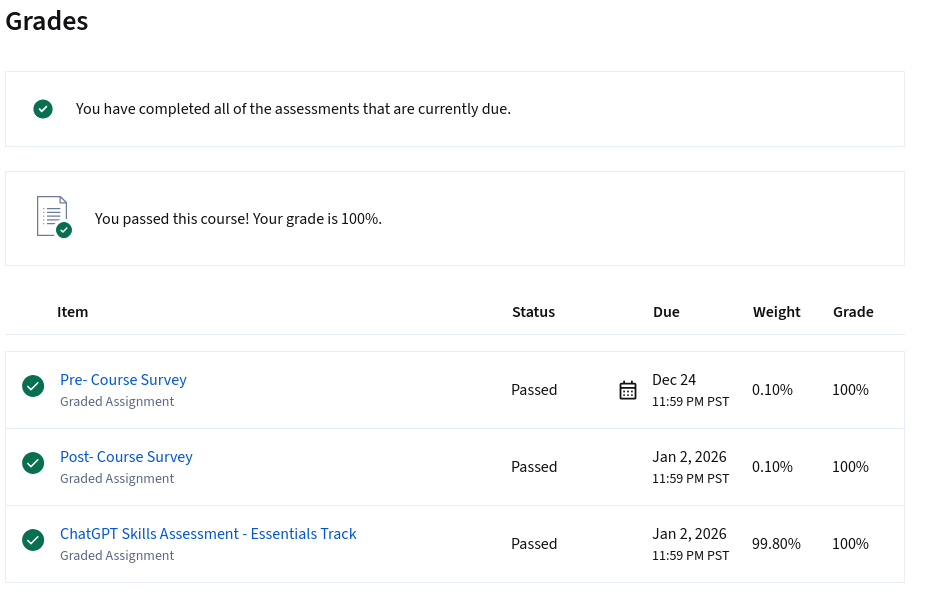Click the calendar icon next to Dec 24
Viewport: 929px width, 600px height.
coord(628,390)
